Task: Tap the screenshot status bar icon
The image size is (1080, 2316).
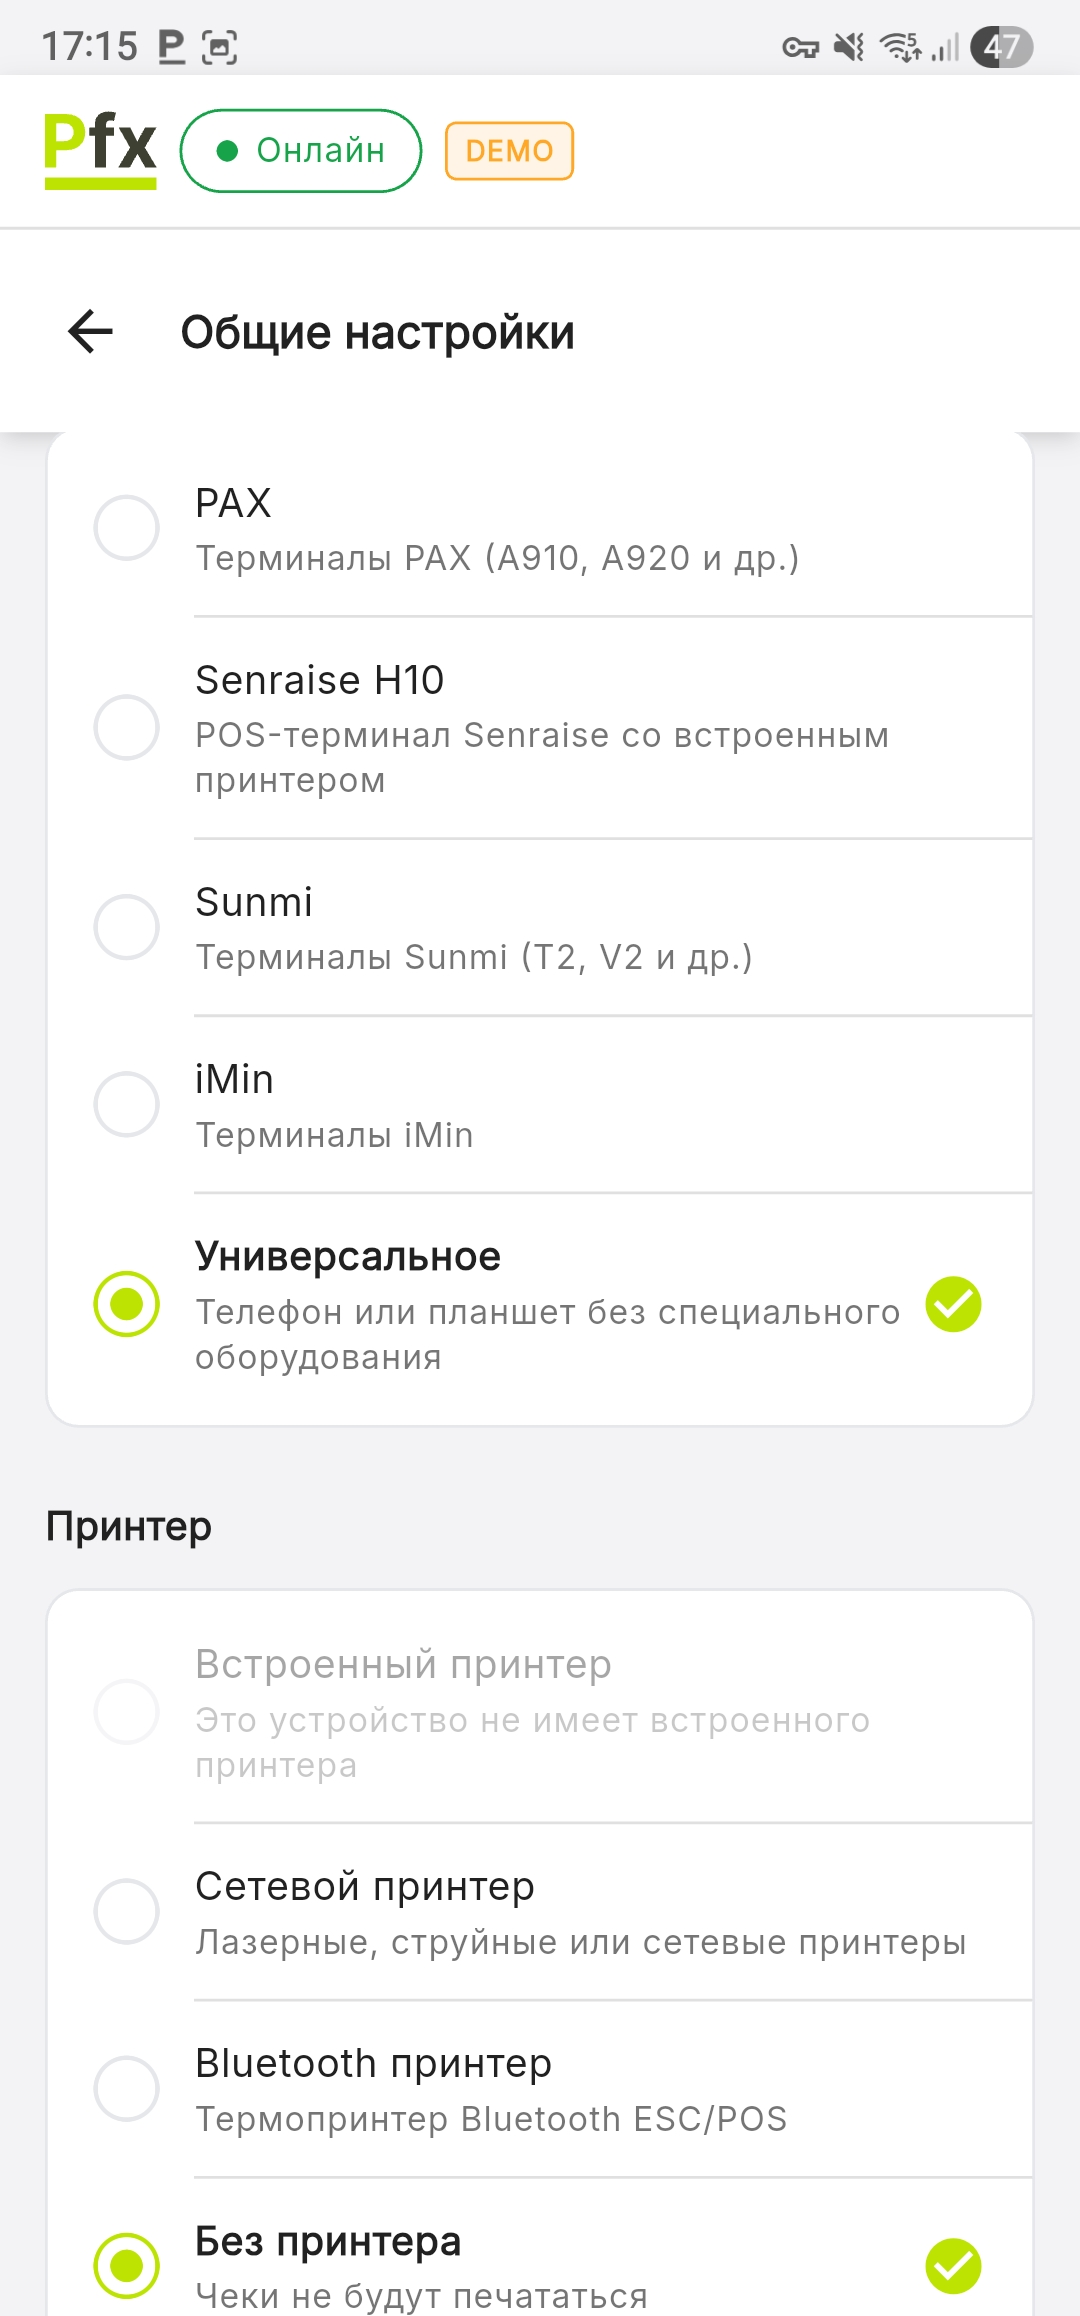Action: coord(220,47)
